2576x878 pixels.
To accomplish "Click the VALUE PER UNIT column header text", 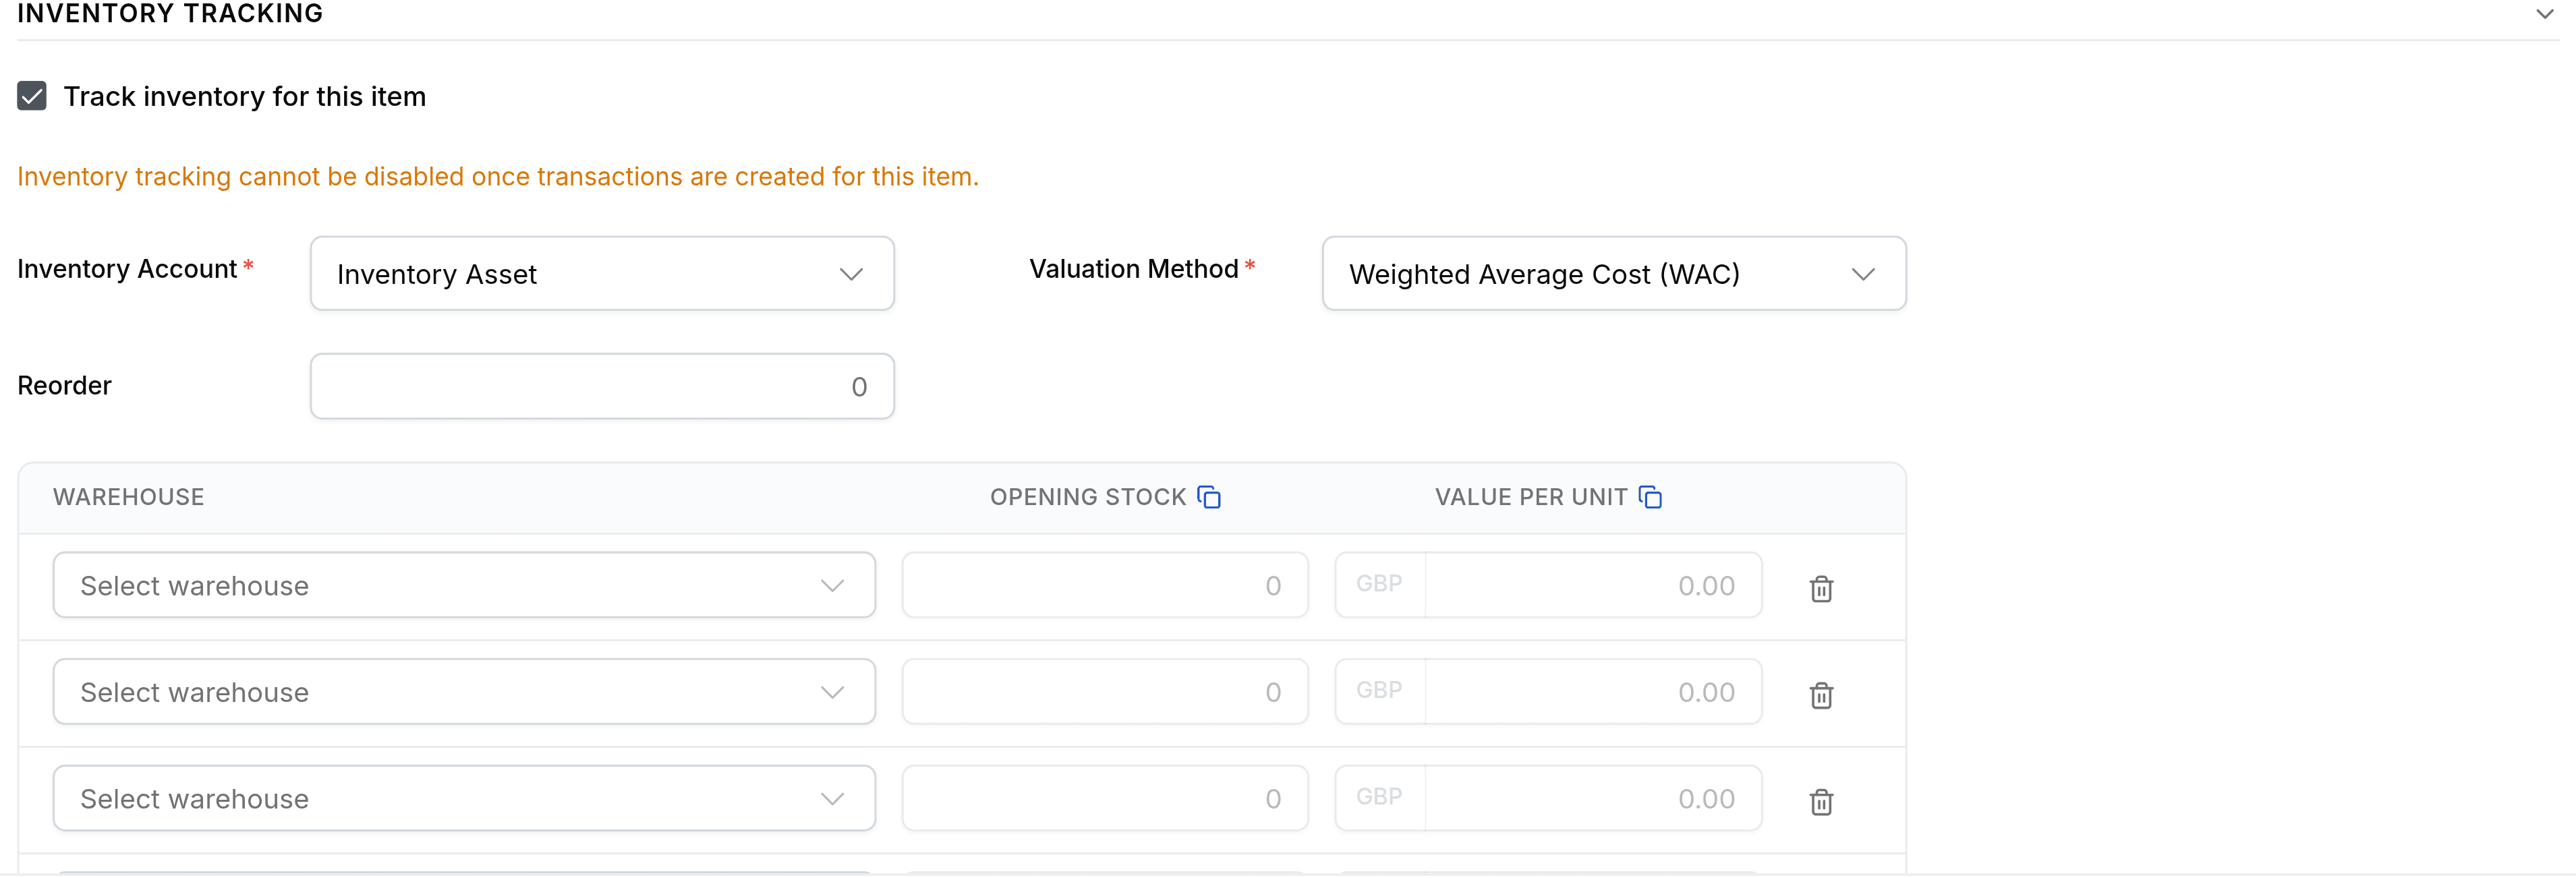I will 1531,497.
